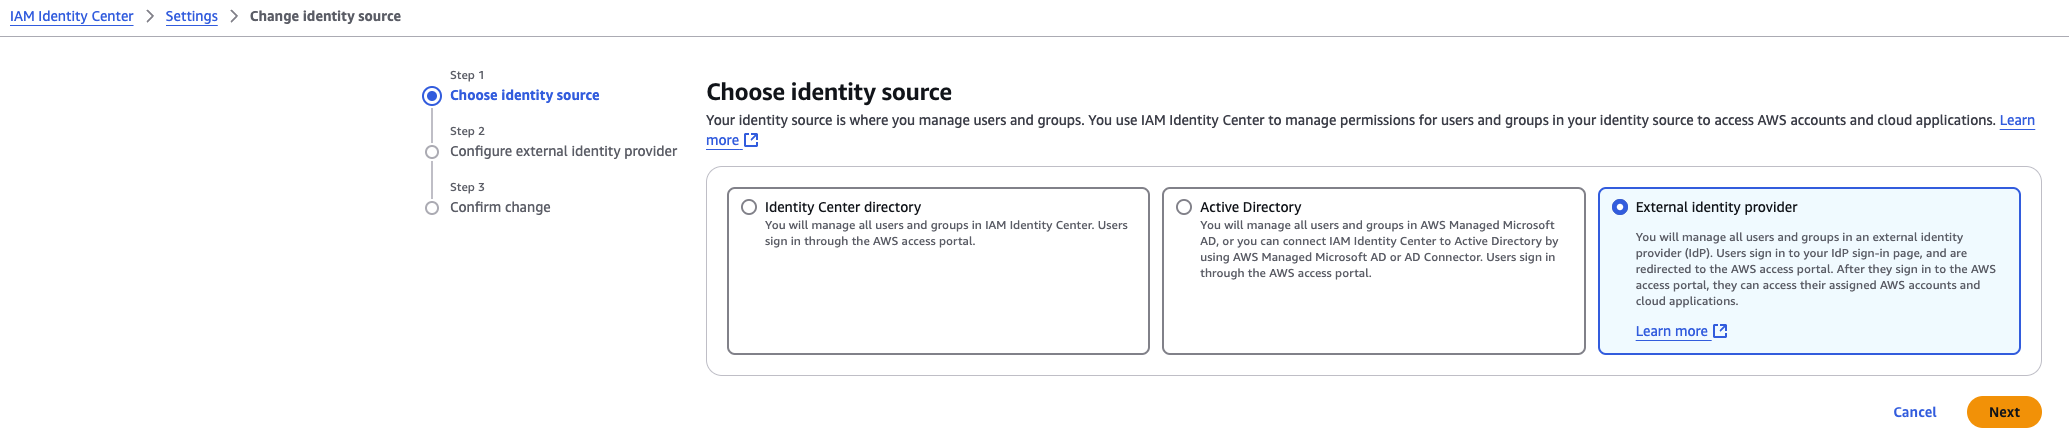Click Identity Center directory description text

[946, 233]
